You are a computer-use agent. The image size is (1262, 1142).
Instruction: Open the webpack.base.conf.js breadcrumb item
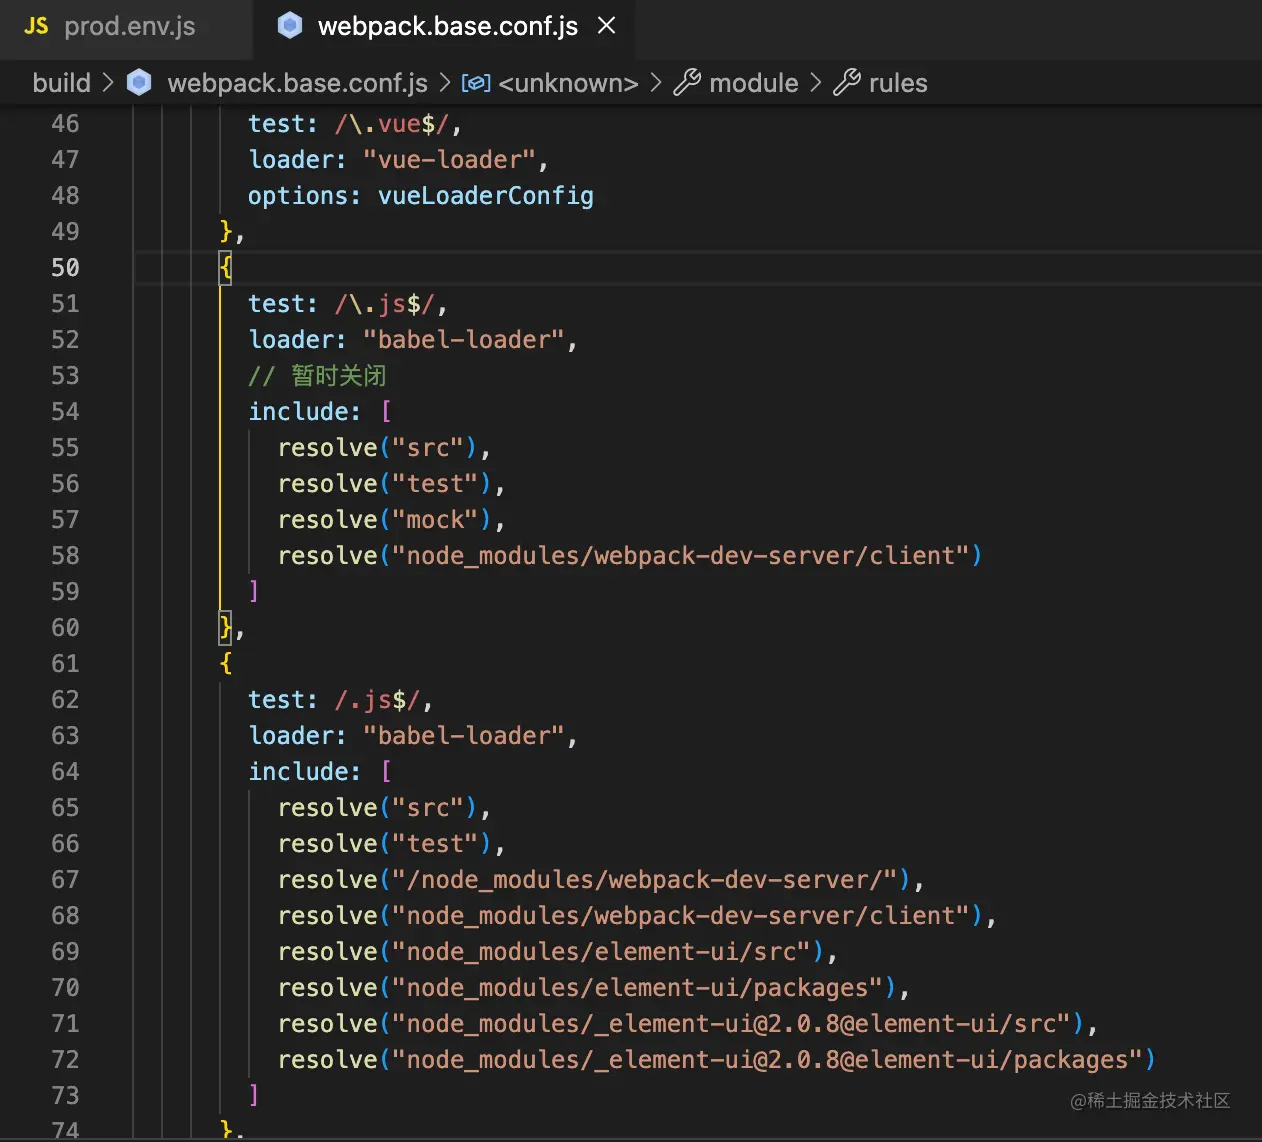pos(297,83)
